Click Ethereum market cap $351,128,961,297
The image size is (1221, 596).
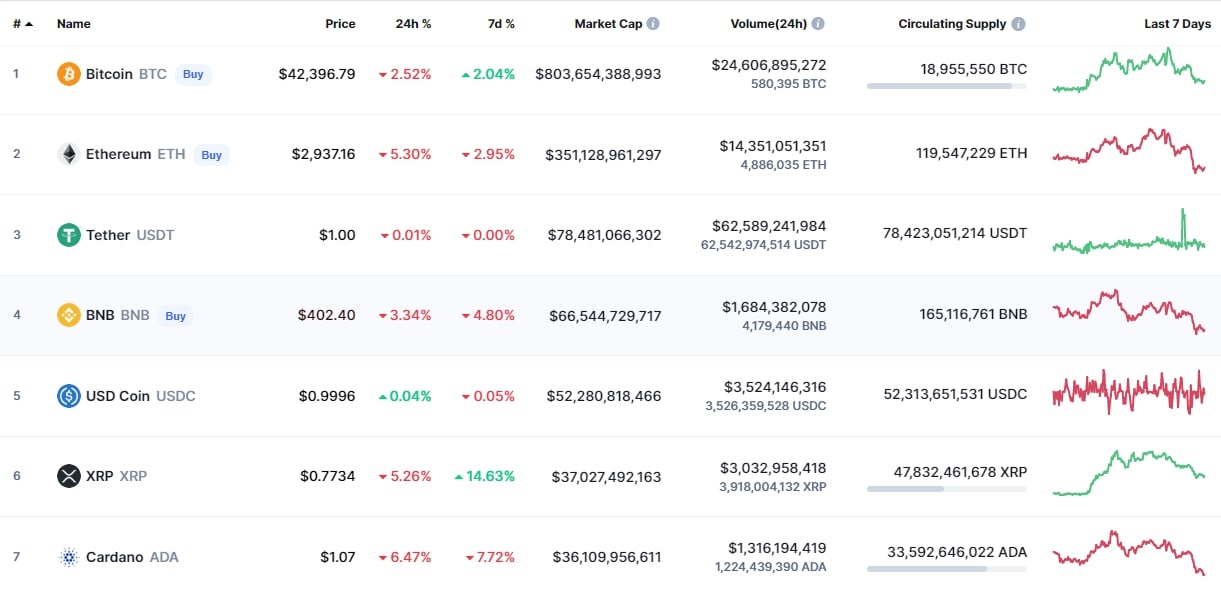(x=603, y=155)
